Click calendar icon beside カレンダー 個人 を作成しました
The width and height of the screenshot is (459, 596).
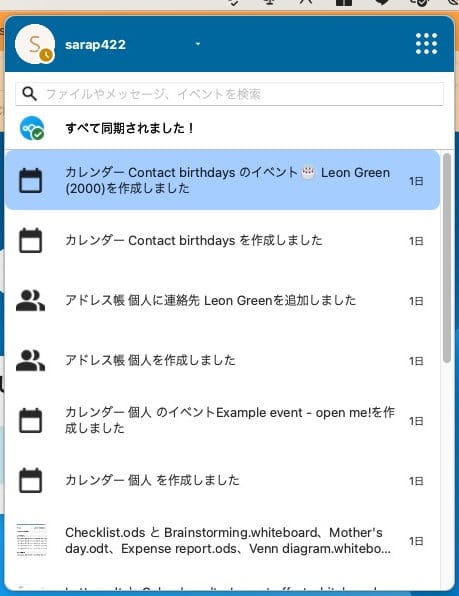[31, 480]
